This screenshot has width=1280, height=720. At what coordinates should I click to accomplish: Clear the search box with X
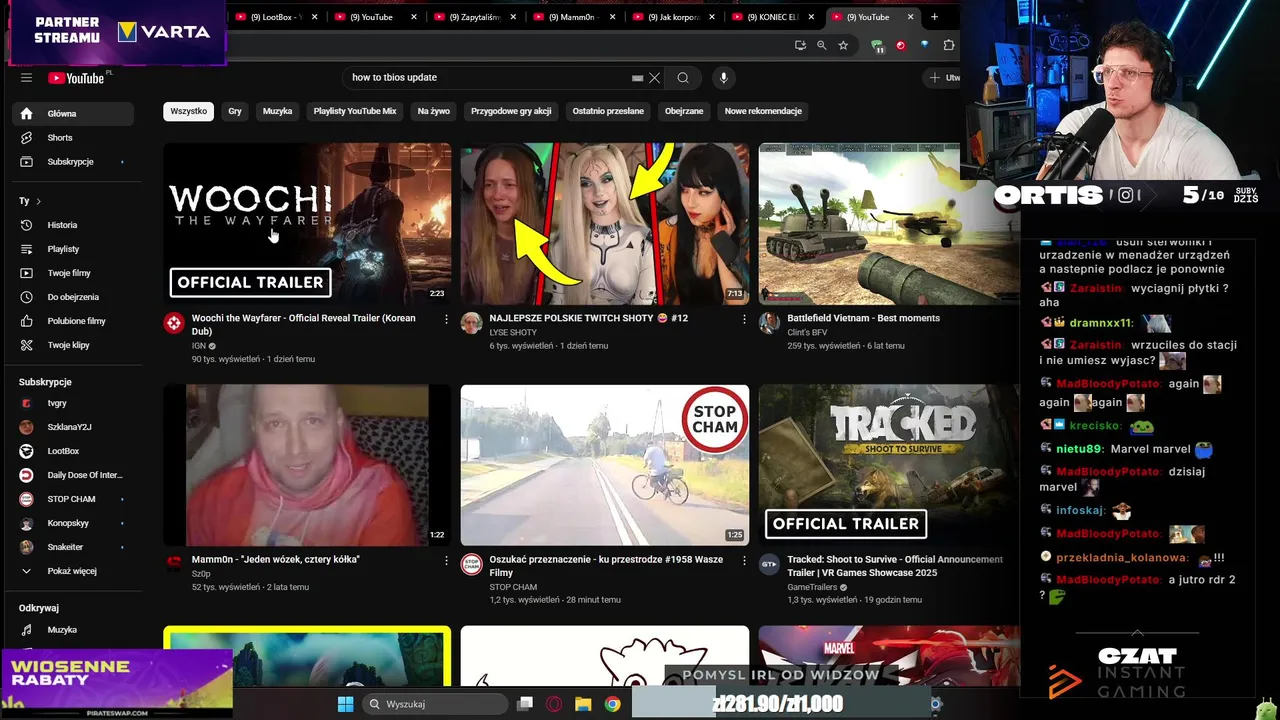[x=654, y=78]
